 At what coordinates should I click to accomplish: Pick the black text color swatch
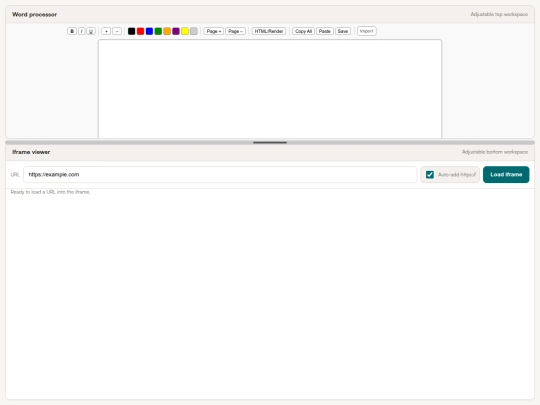132,31
